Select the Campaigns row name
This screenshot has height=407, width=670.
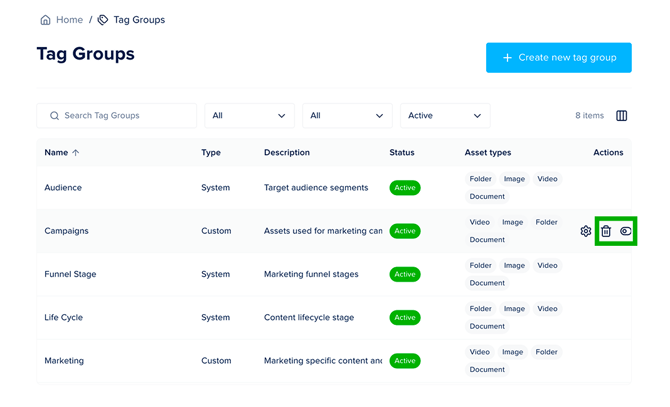coord(66,231)
